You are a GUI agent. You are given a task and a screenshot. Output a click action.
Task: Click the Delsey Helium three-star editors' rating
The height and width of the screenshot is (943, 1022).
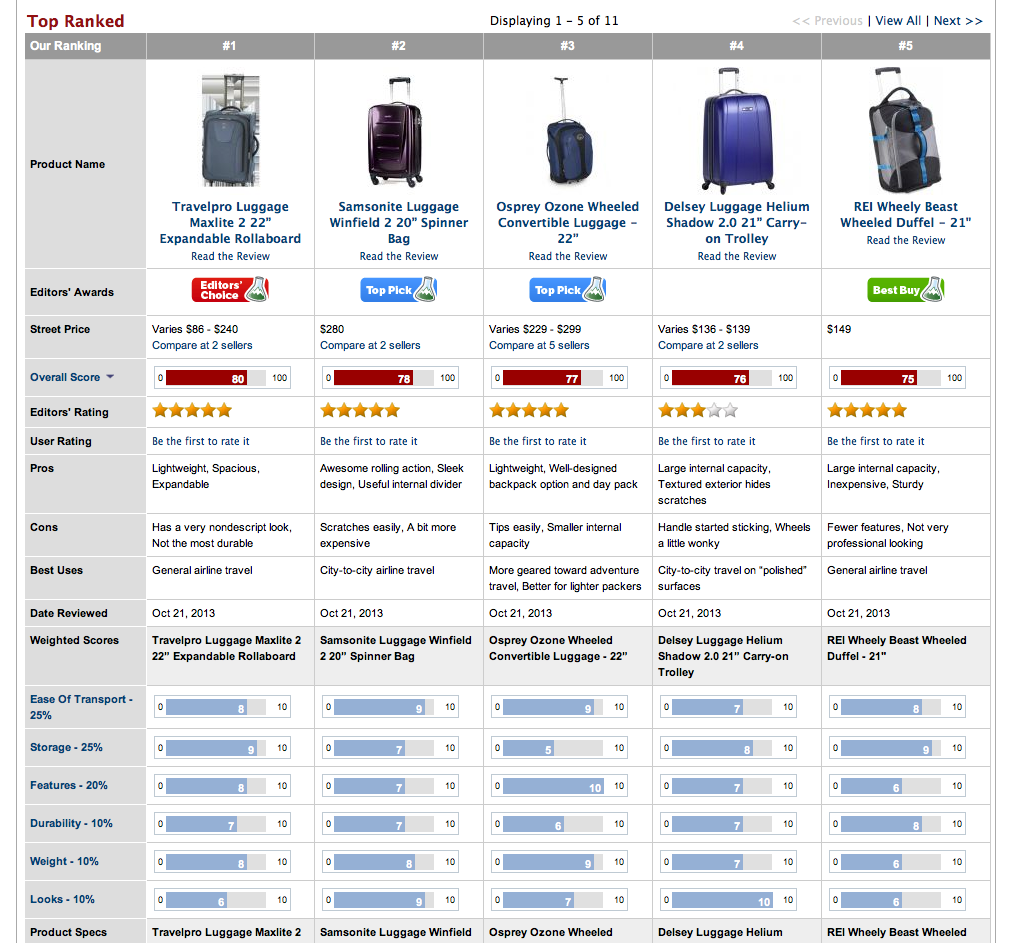click(698, 410)
